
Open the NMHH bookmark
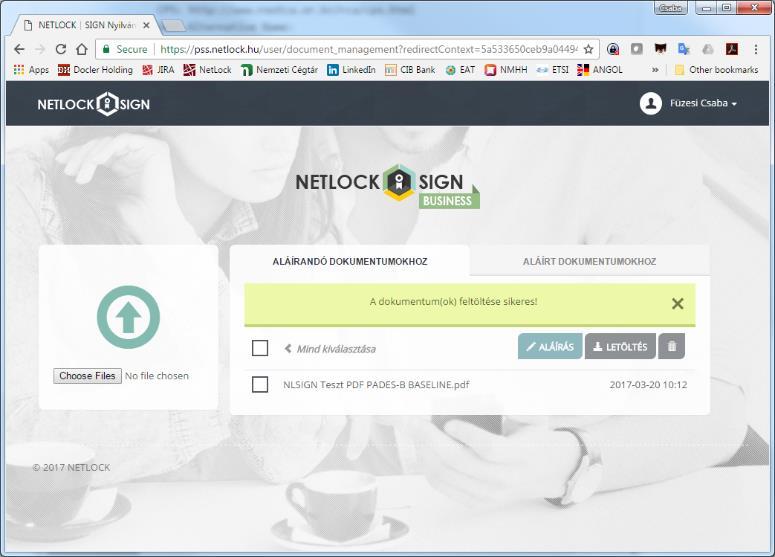(x=506, y=70)
